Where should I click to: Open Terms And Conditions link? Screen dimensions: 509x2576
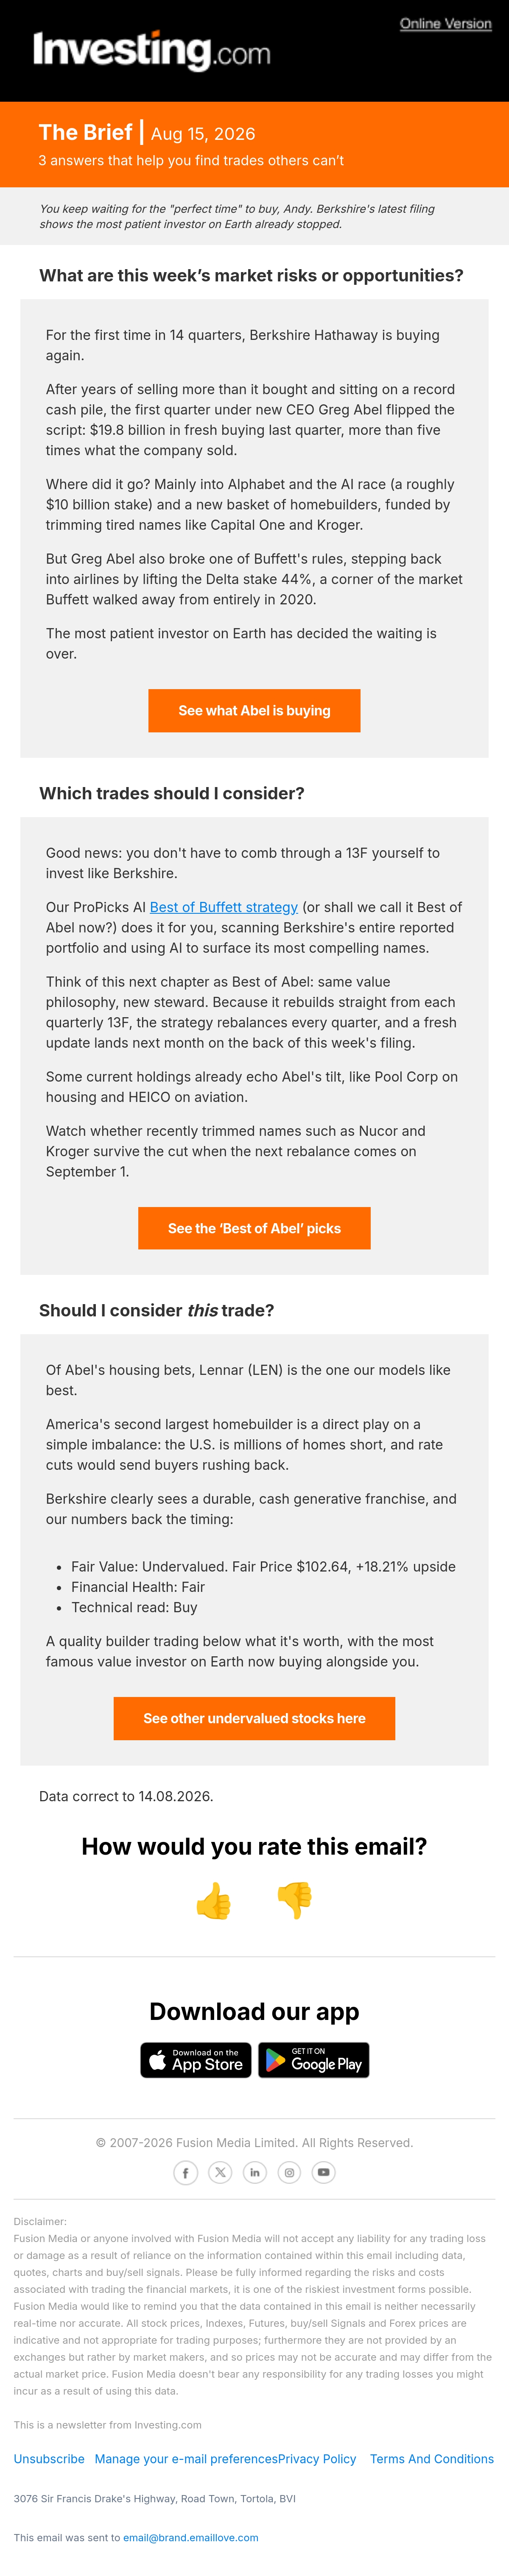coord(432,2459)
